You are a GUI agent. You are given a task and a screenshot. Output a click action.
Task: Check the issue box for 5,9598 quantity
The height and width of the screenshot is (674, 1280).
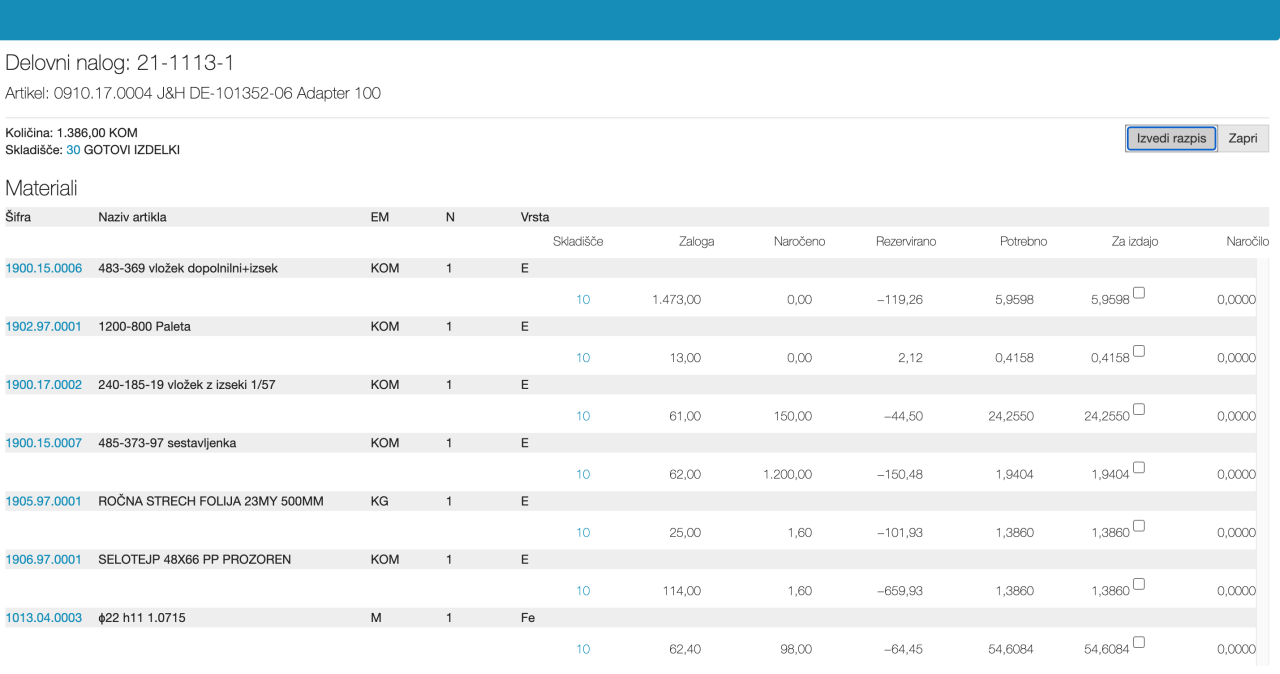click(1139, 293)
